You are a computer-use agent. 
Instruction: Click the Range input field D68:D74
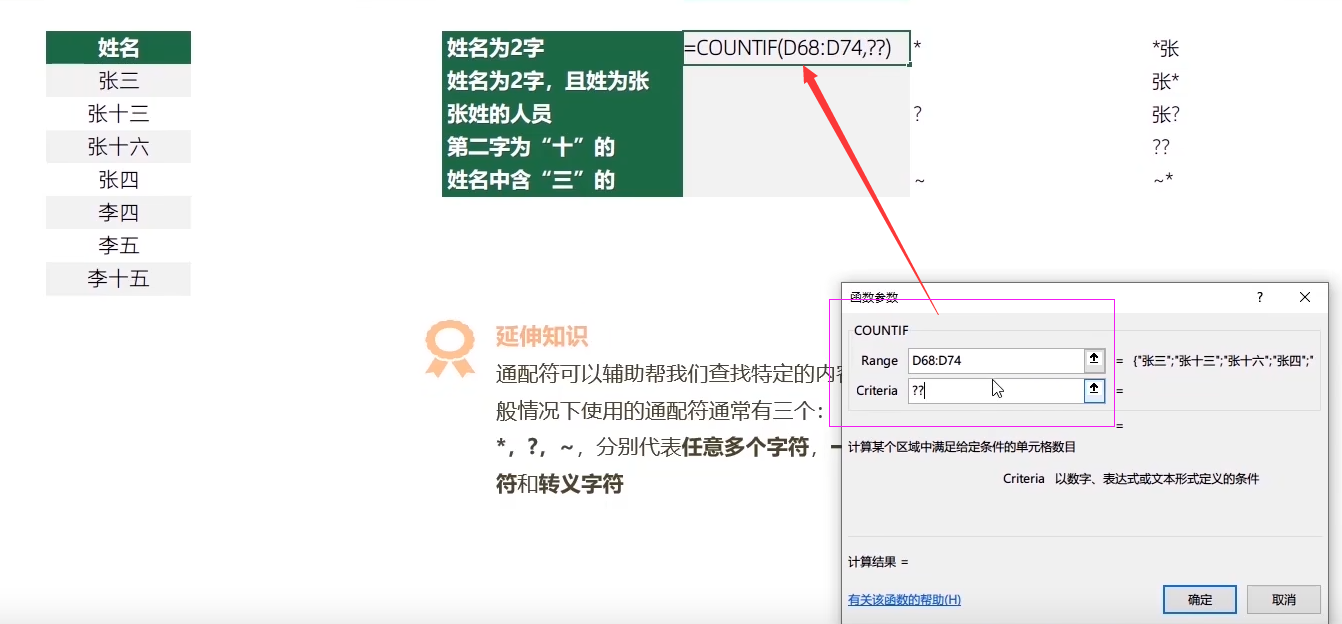(x=995, y=360)
